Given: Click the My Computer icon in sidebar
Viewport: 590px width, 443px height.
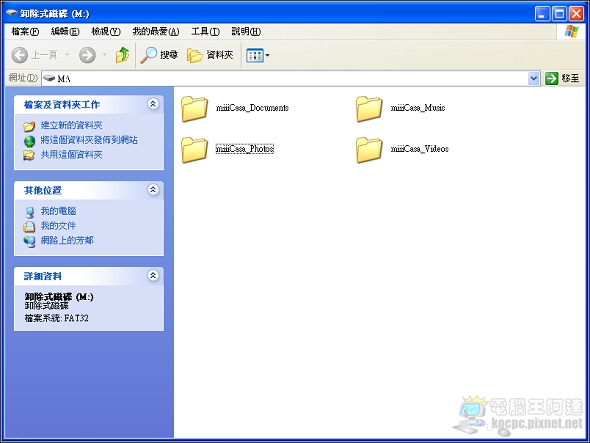Looking at the screenshot, I should tap(29, 212).
